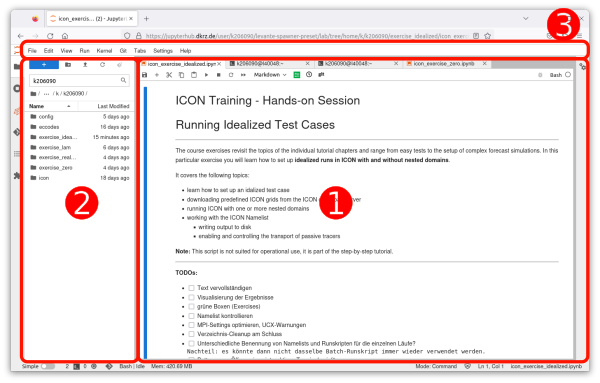Check the 'Visualisierung der Ergebnisse' checkbox
Viewport: 600px width, 383px height.
click(x=191, y=297)
